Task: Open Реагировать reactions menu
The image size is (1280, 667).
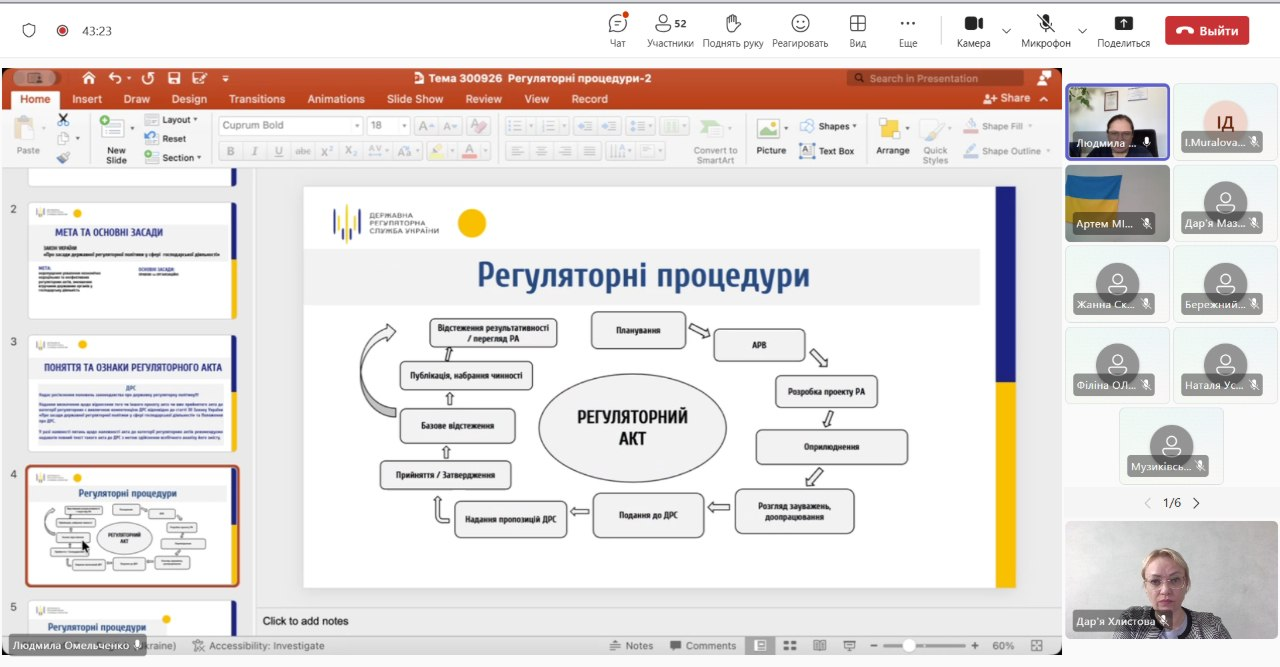Action: coord(800,30)
